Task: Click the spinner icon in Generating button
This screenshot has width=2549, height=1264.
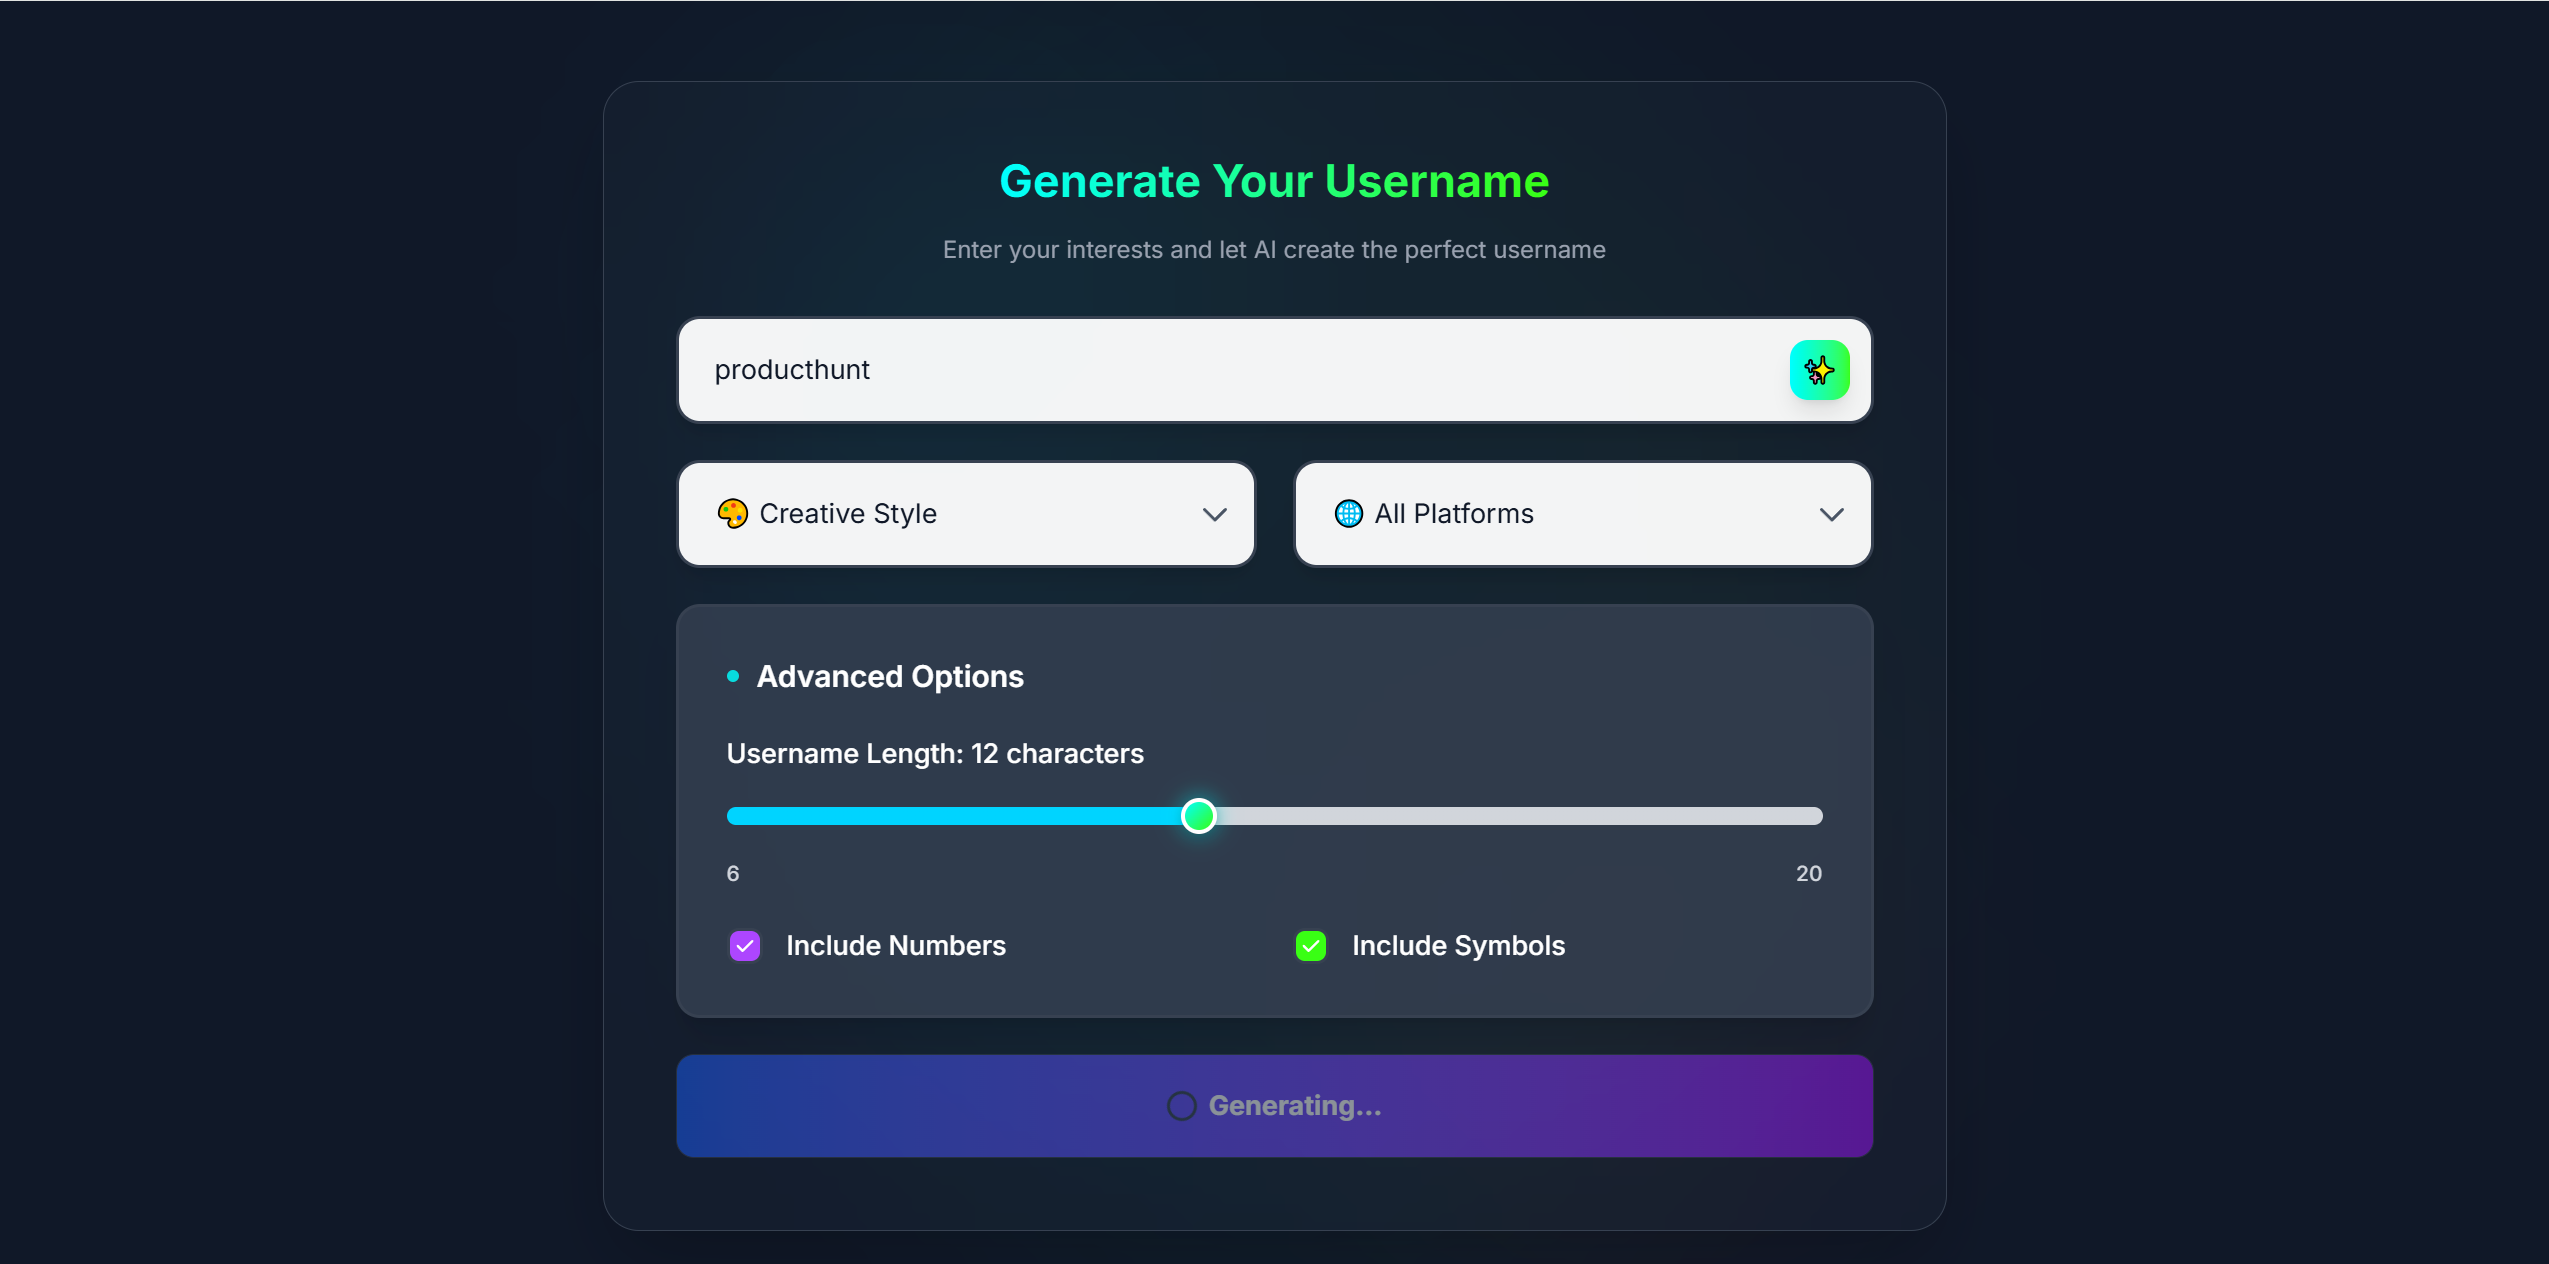Action: [1182, 1106]
